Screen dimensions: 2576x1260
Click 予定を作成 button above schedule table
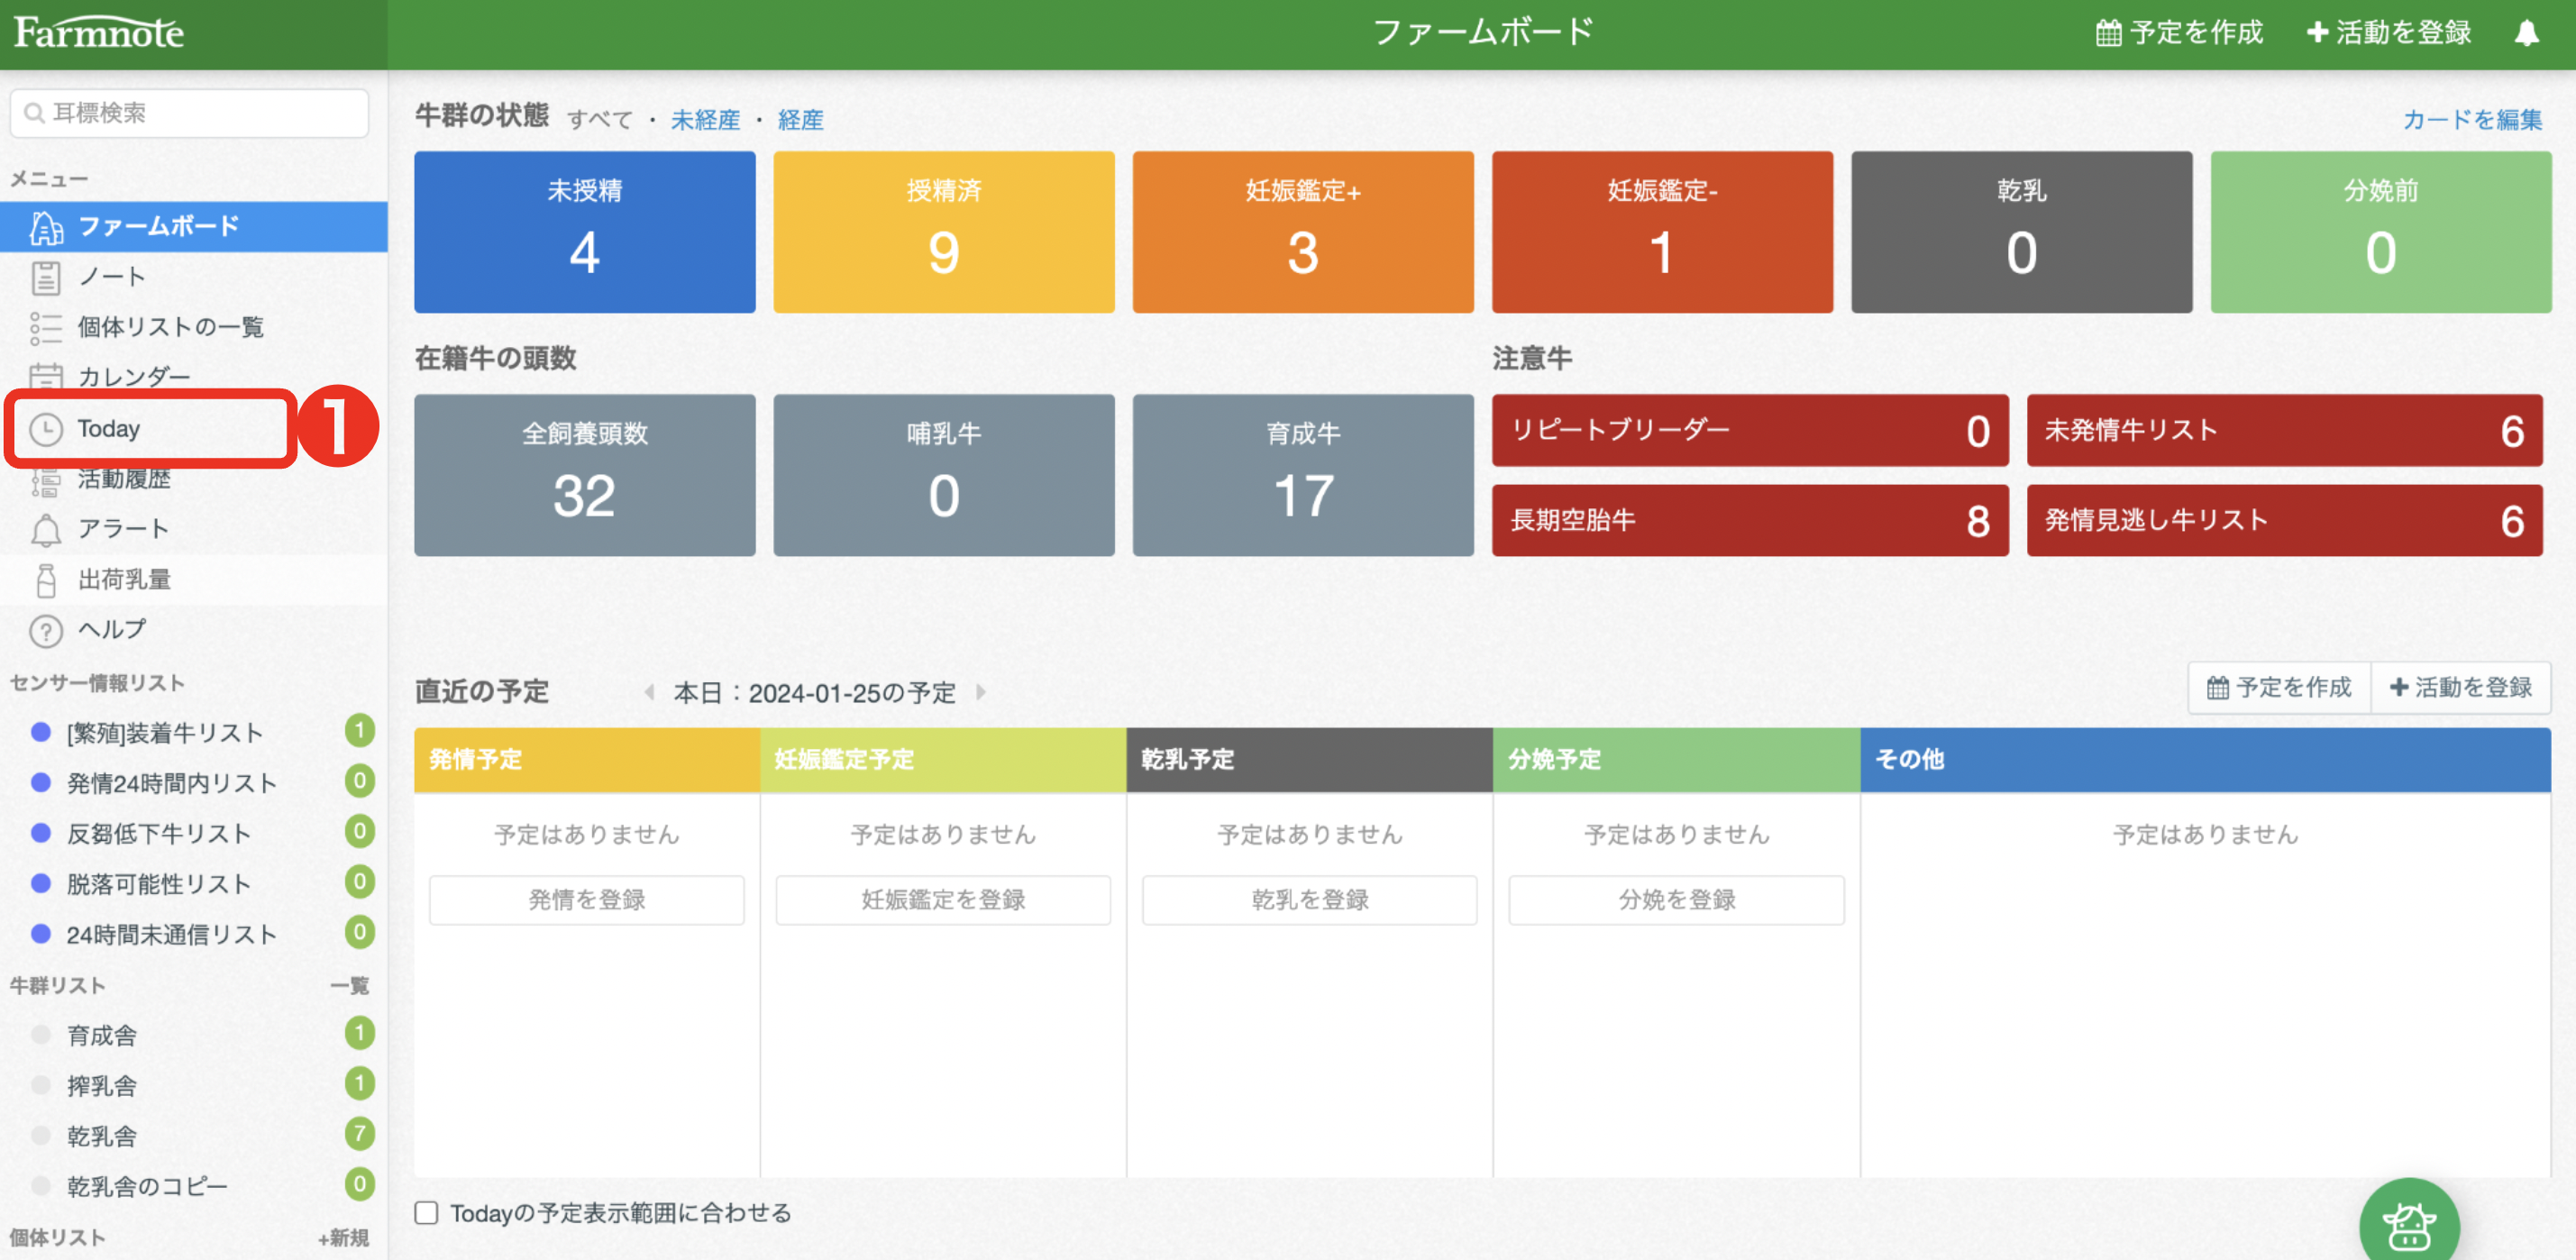[x=2279, y=688]
